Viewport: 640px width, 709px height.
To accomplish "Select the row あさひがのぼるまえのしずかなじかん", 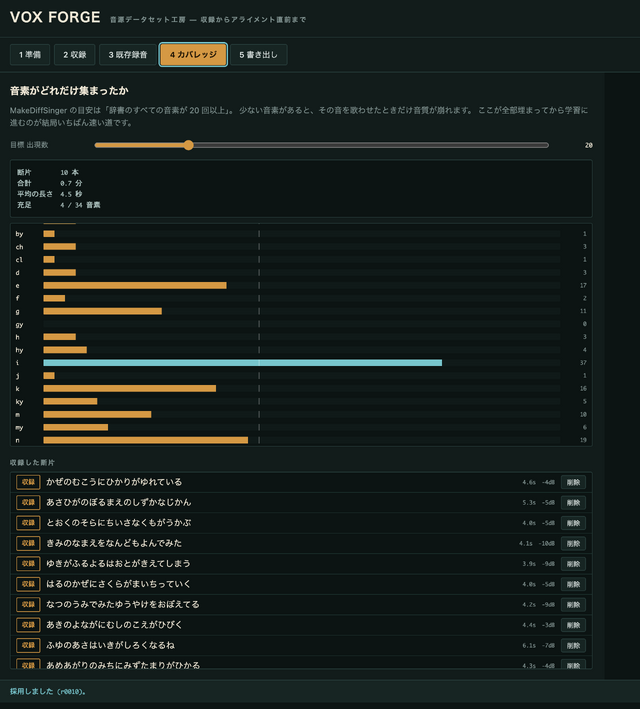I will [x=301, y=502].
